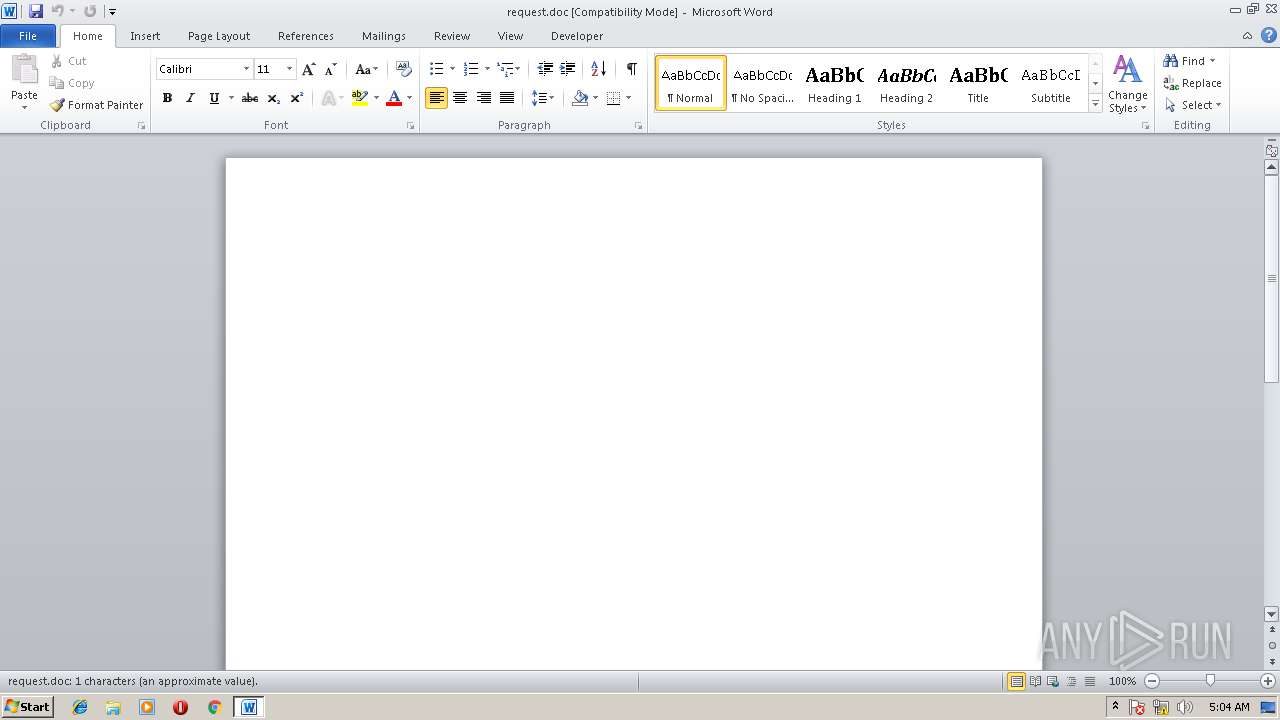Click the Superscript icon
Image resolution: width=1280 pixels, height=720 pixels.
(296, 98)
